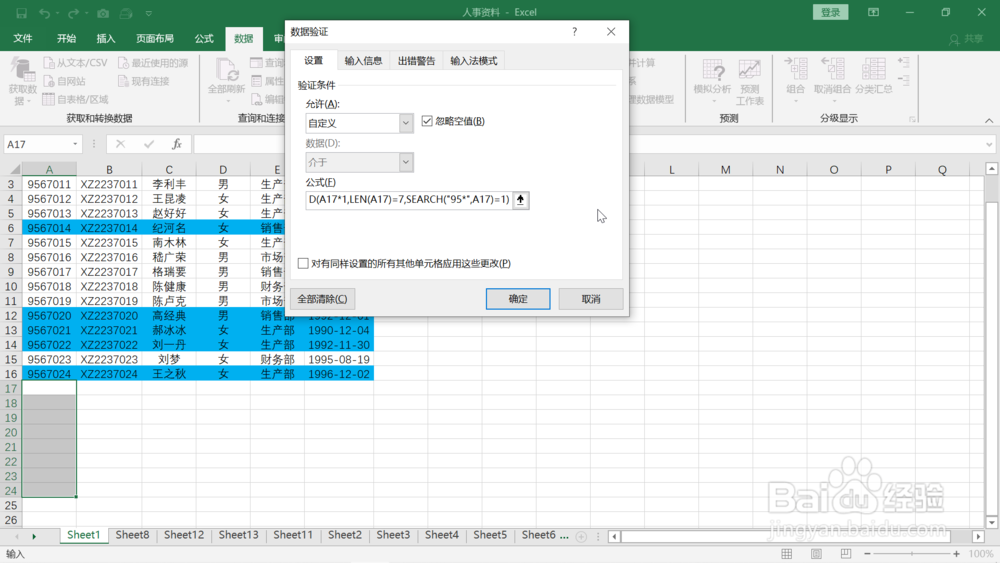Screen dimensions: 1000x563
Task: Click From Table/Range (自表格/区域)
Action: pos(75,99)
